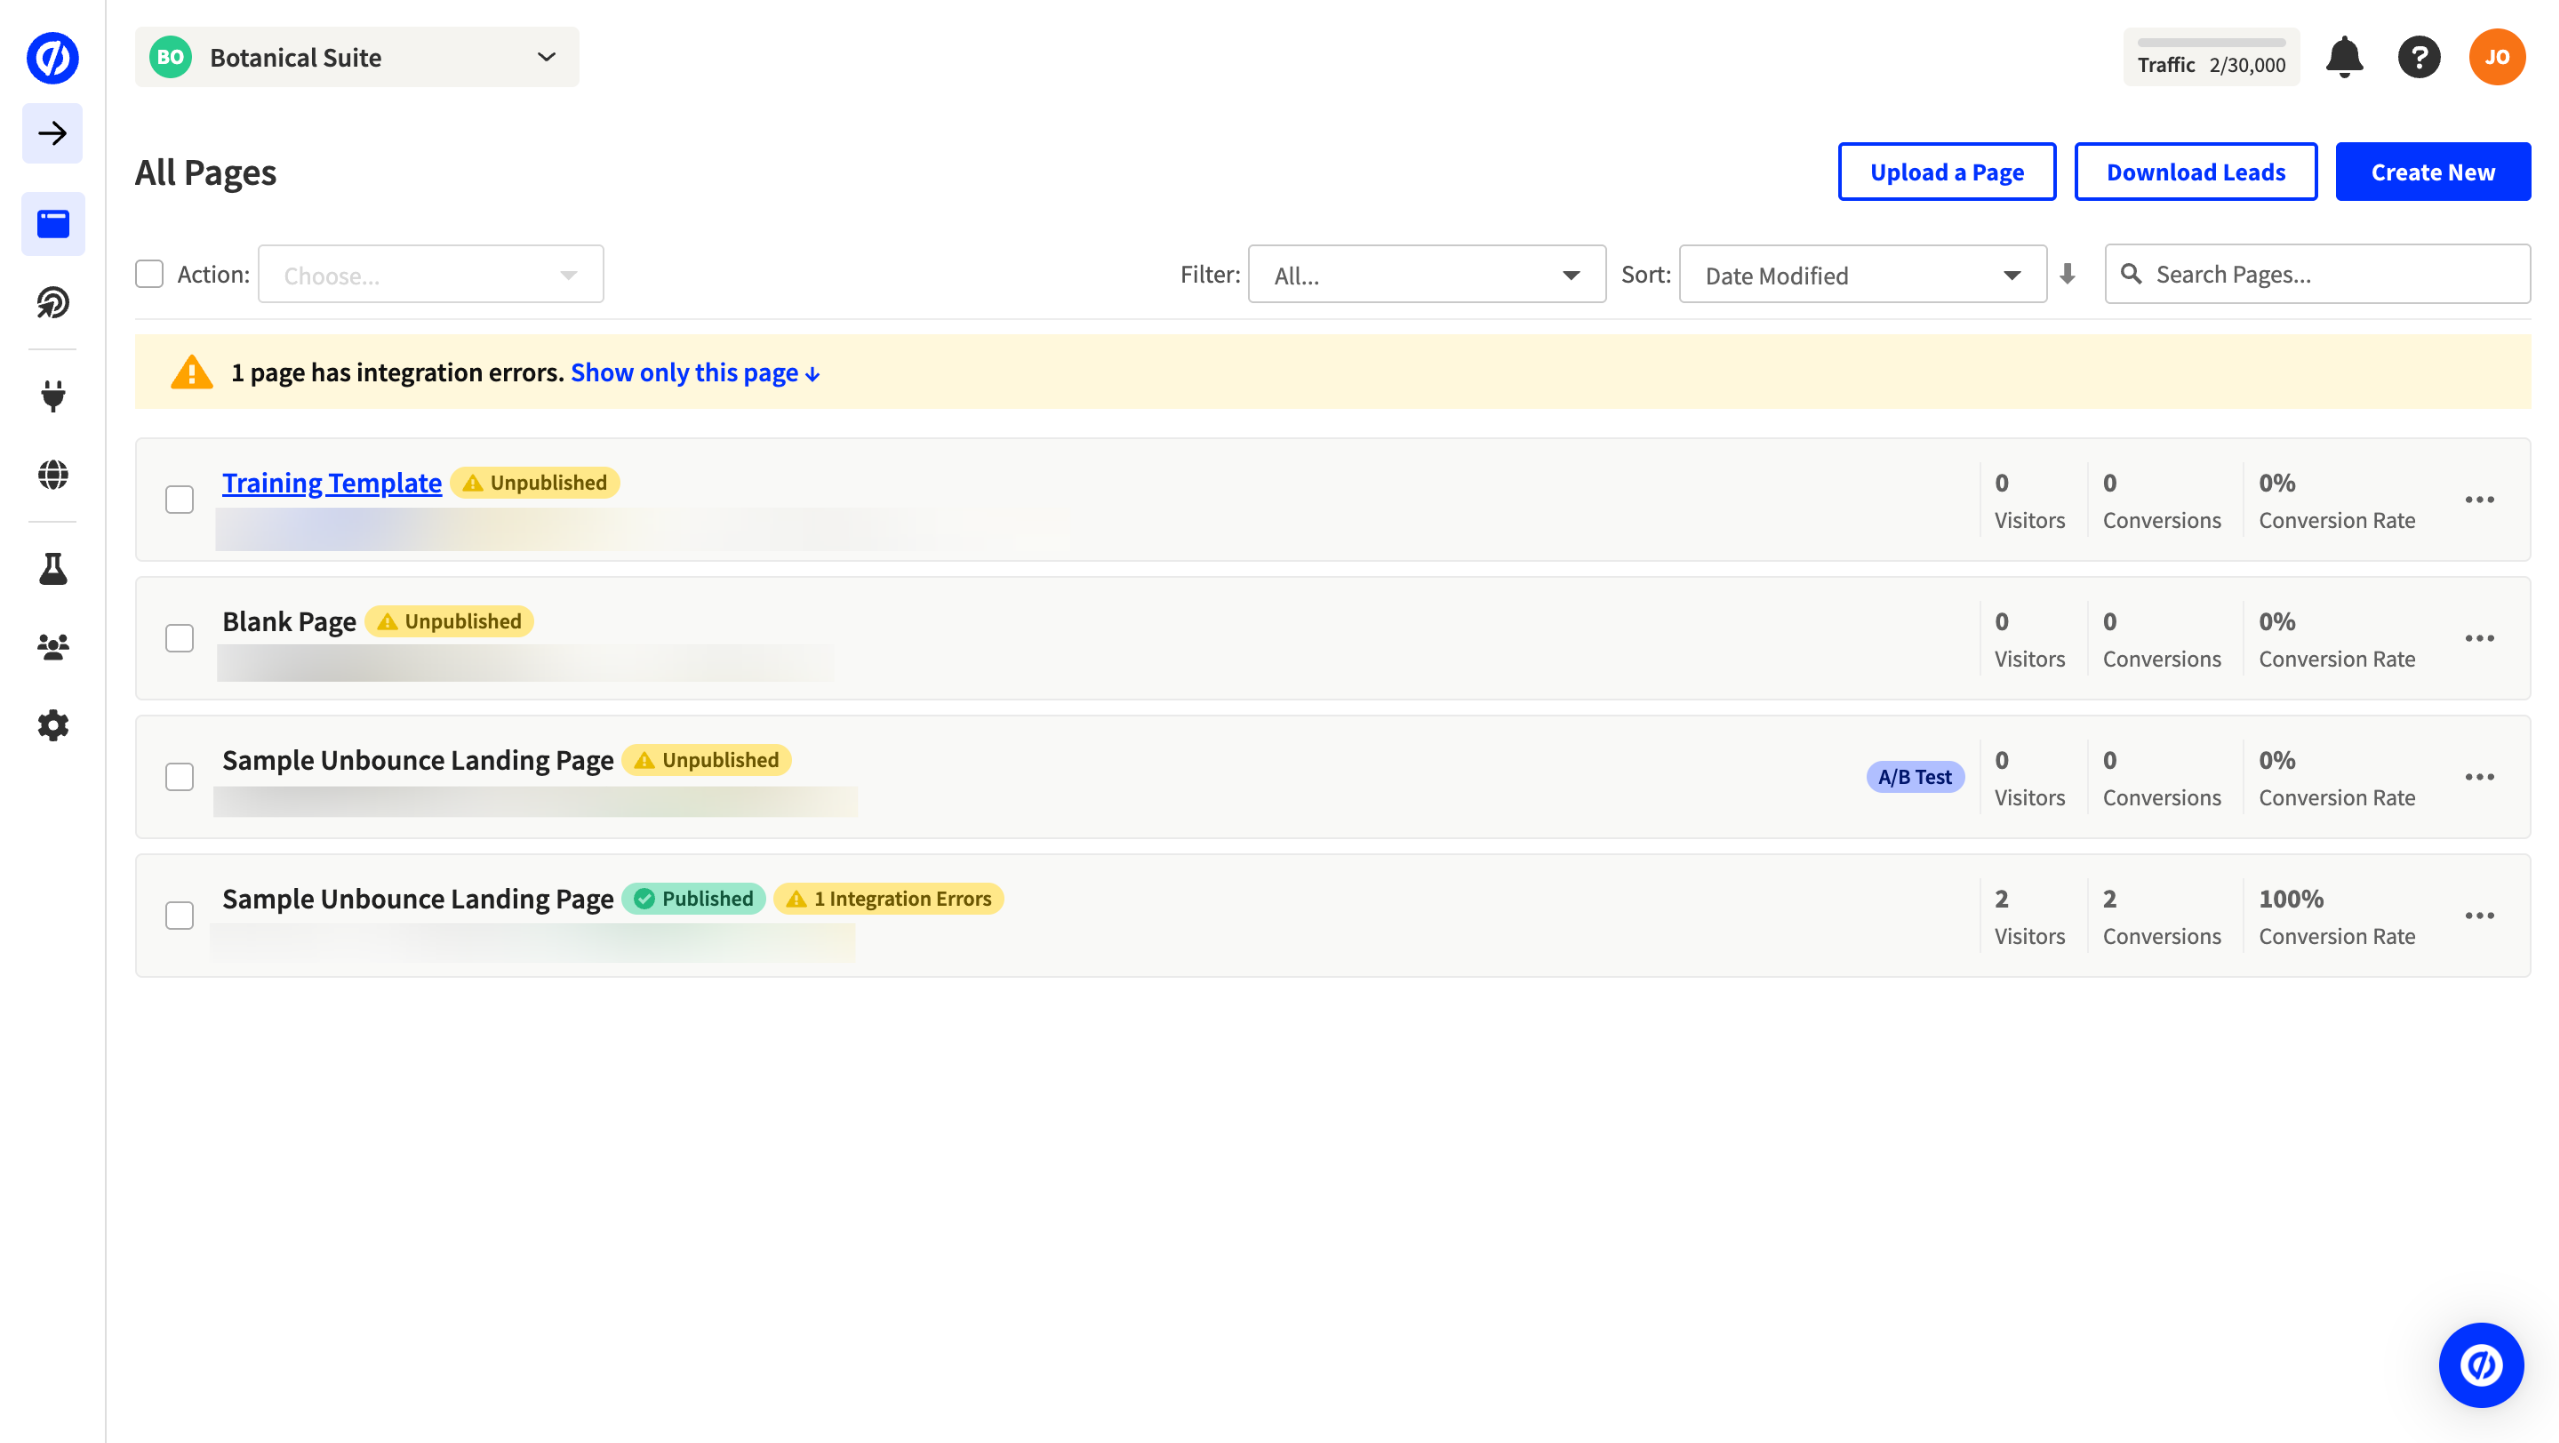Click the notifications bell icon
The image size is (2559, 1443).
pos(2343,58)
